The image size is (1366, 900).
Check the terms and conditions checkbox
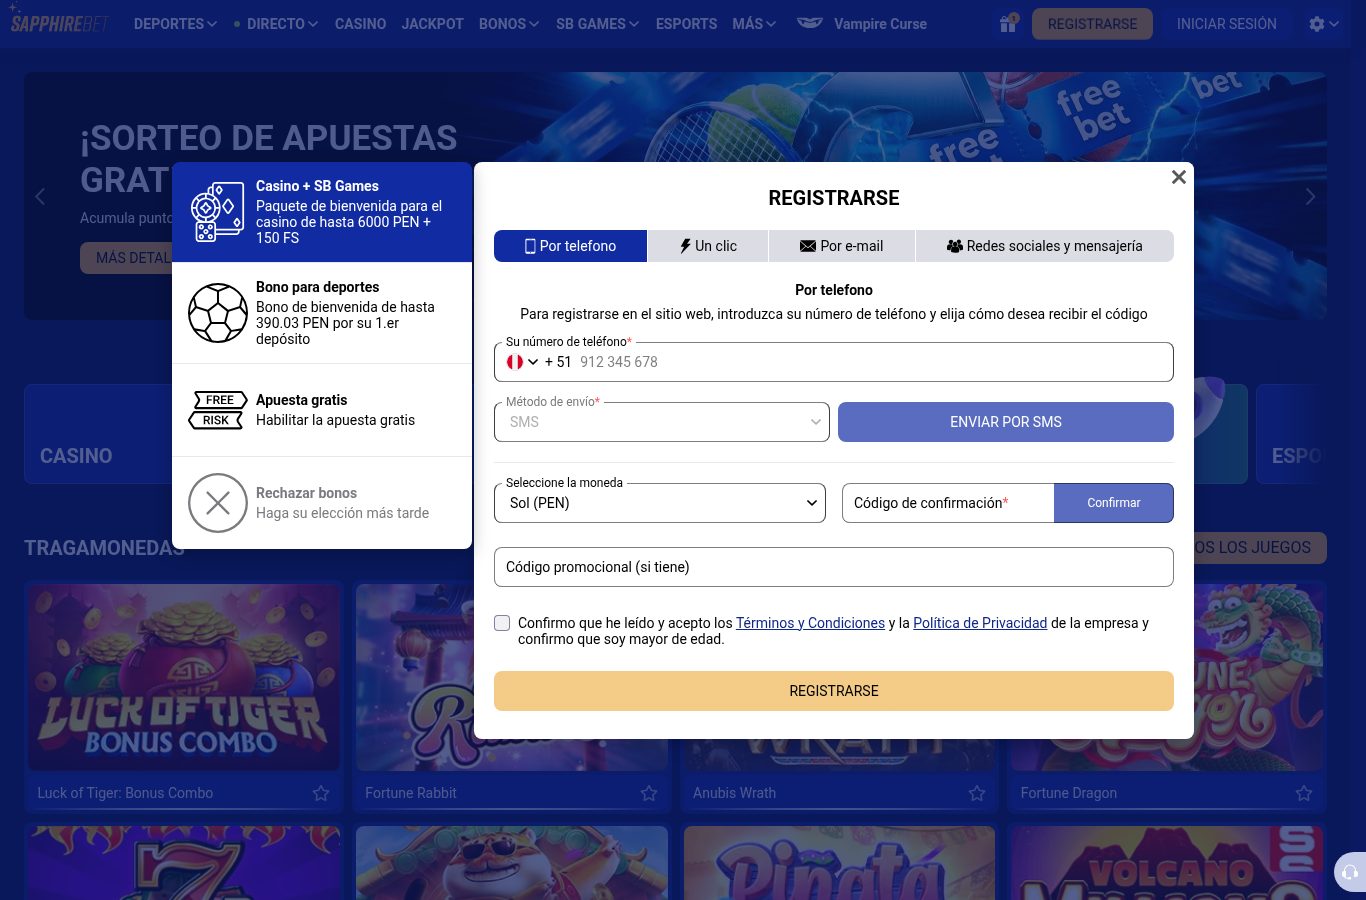[502, 623]
